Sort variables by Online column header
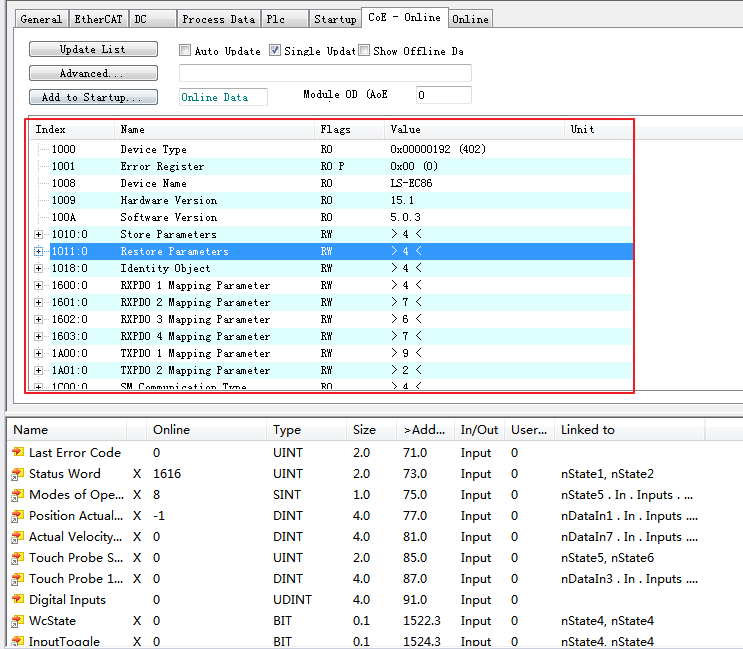 207,430
